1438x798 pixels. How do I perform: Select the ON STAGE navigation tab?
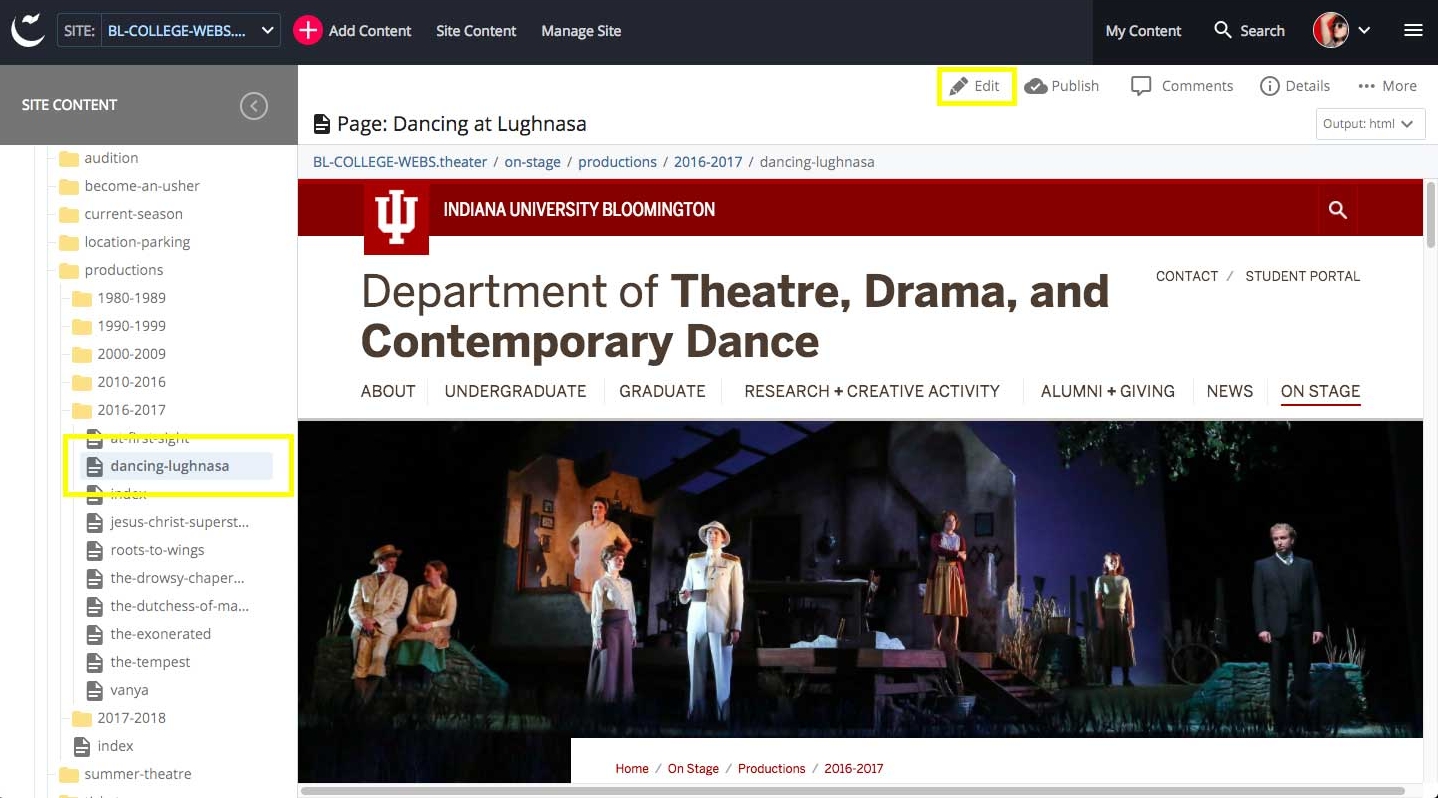1320,391
